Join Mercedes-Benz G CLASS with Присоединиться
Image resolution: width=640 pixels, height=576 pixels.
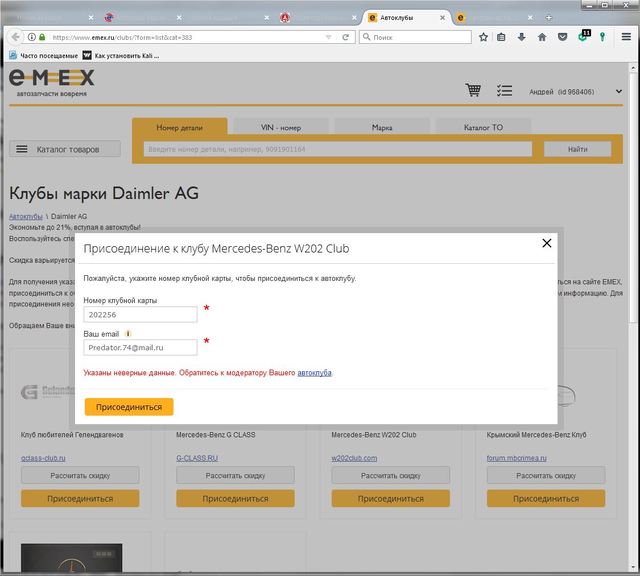[235, 498]
